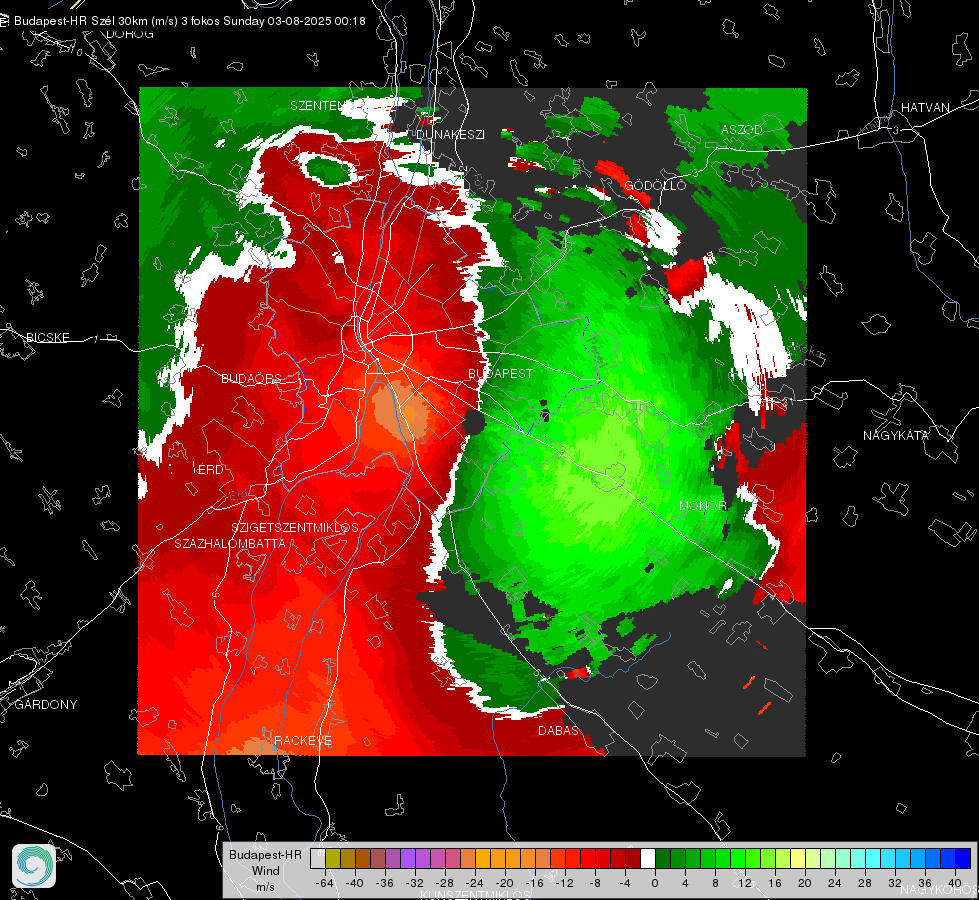Viewport: 979px width, 900px height.
Task: Click the RÁCKEVE town label
Action: pos(303,740)
